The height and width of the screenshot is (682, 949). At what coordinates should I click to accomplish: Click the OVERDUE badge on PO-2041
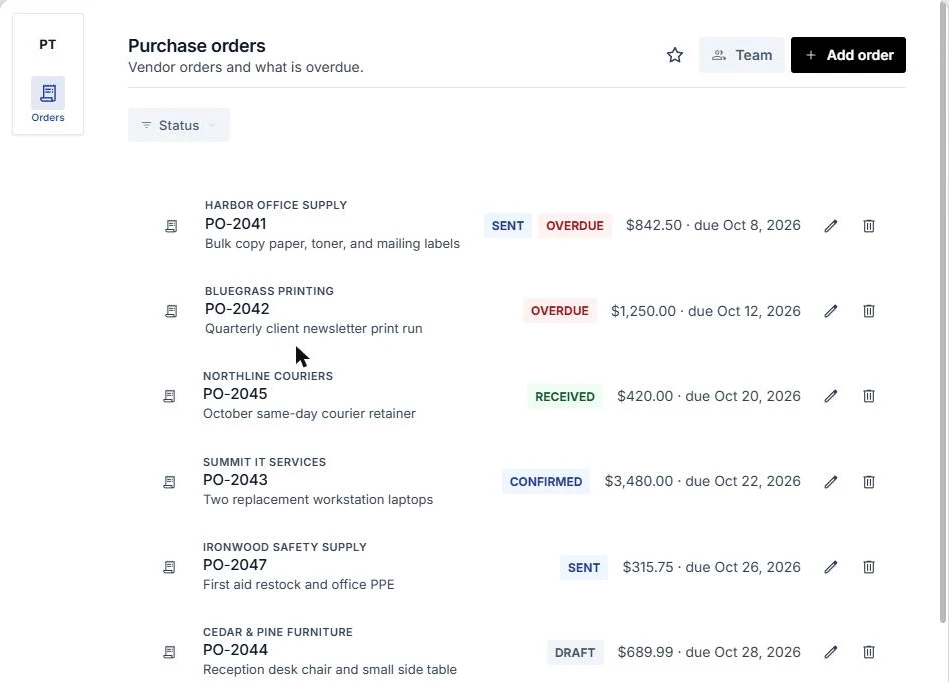tap(574, 226)
